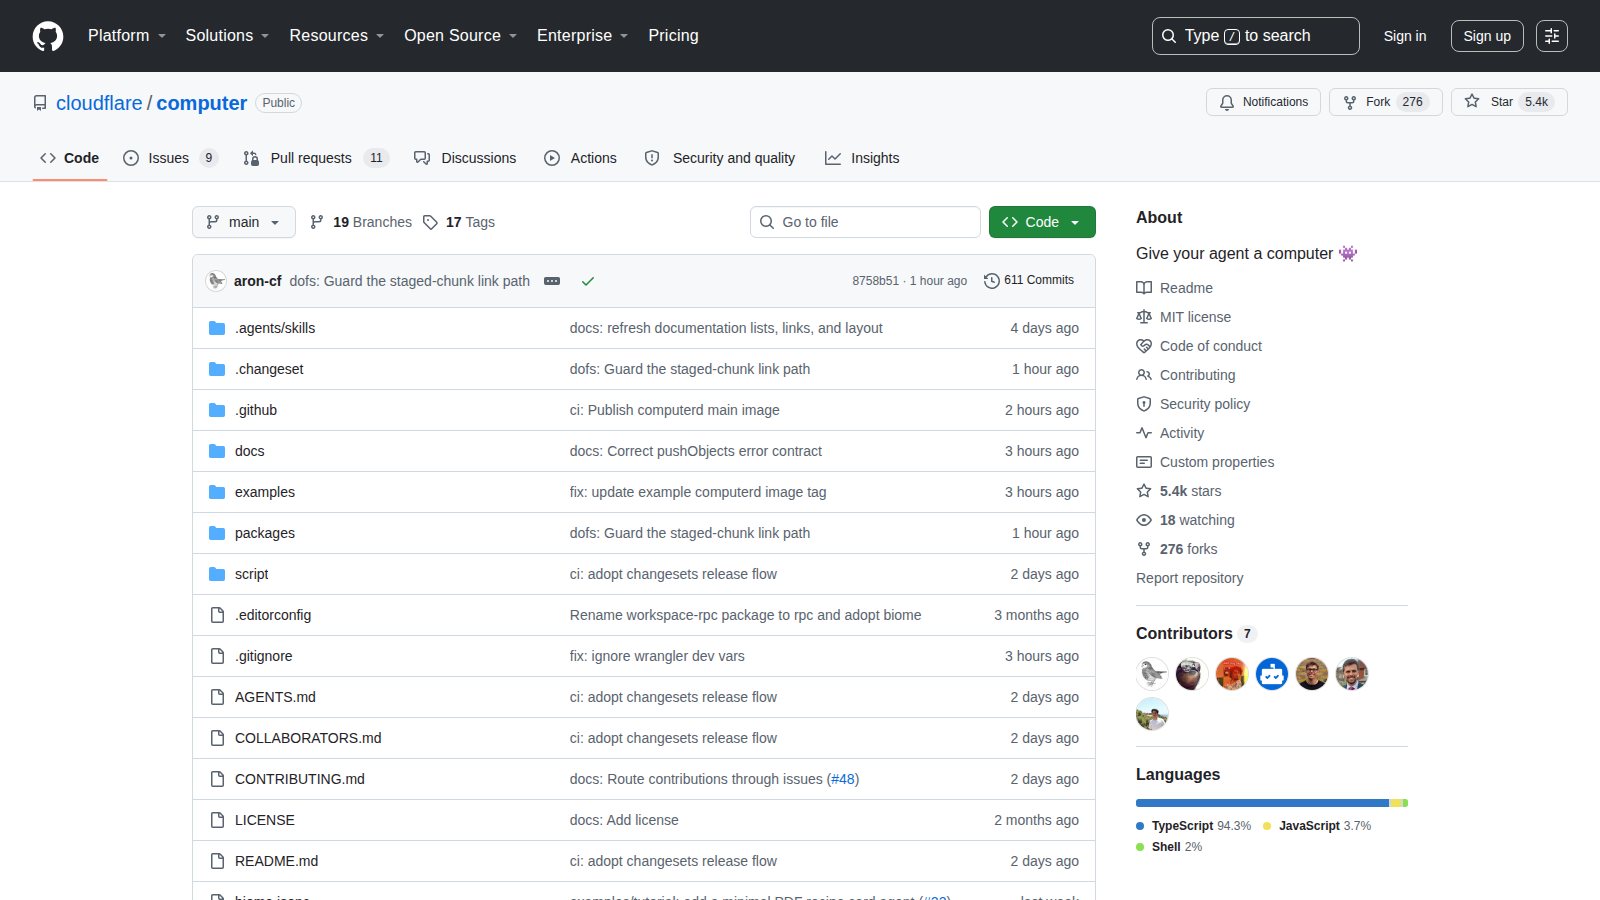The width and height of the screenshot is (1600, 900).
Task: Click the bell icon for Notifications
Action: pos(1227,102)
